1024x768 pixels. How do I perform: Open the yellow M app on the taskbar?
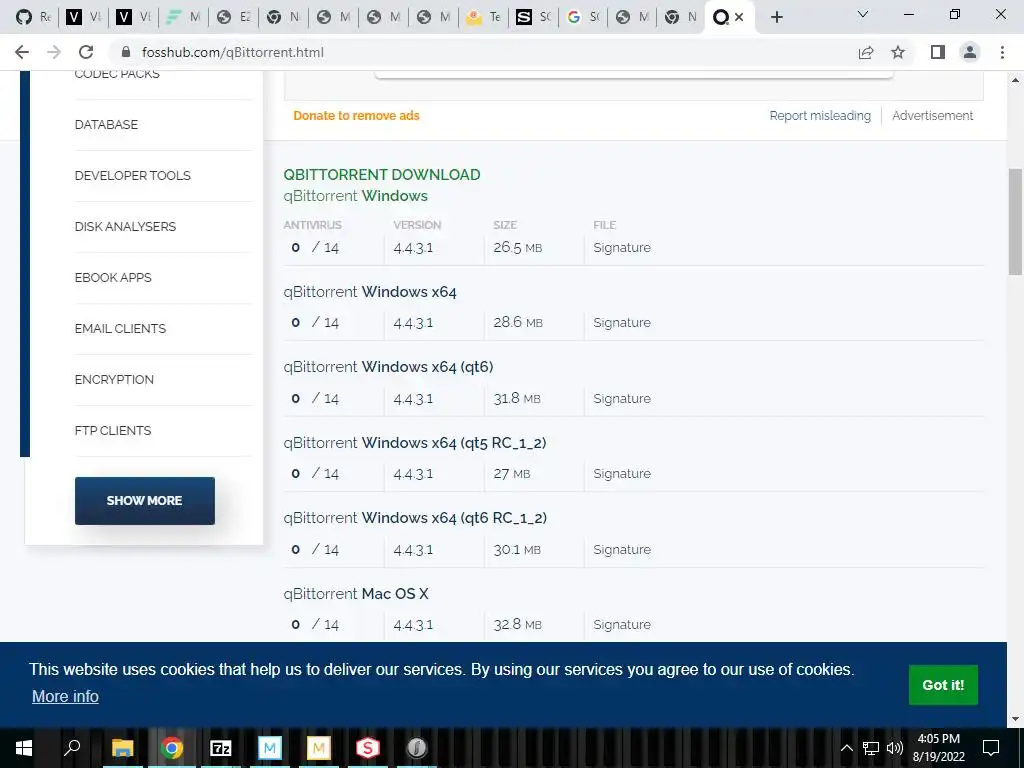coord(319,748)
